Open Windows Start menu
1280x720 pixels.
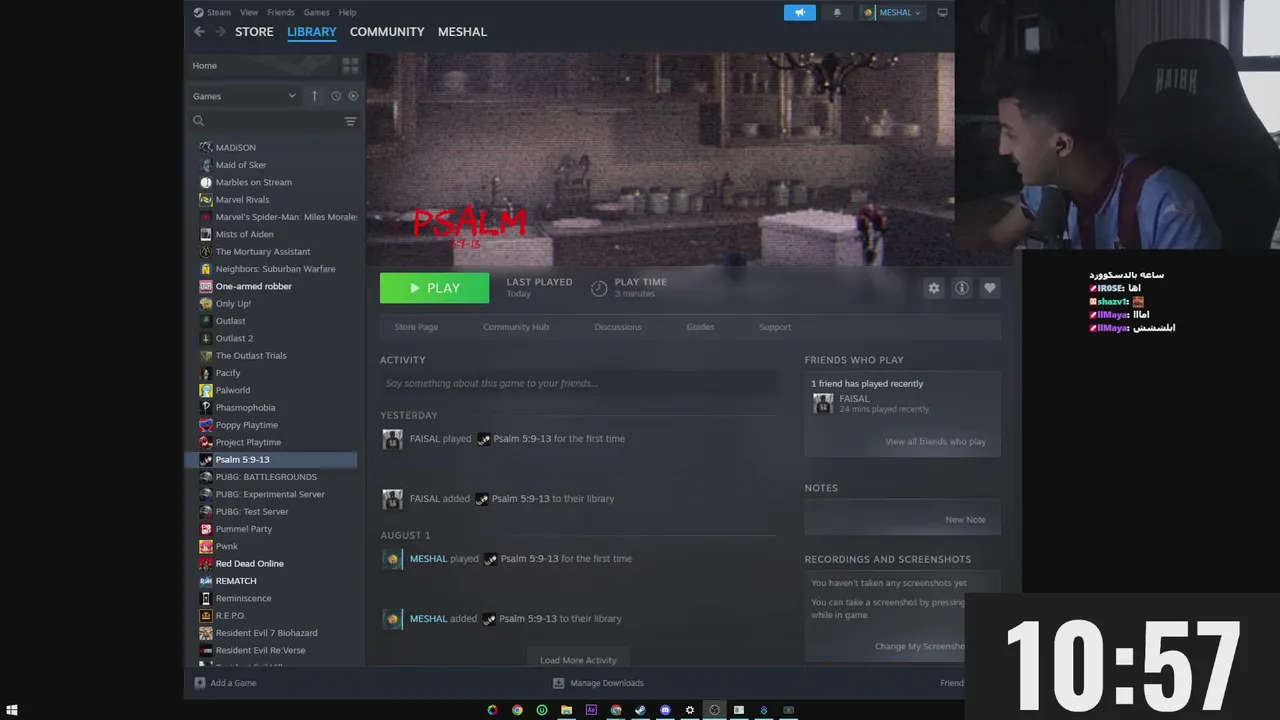[12, 710]
